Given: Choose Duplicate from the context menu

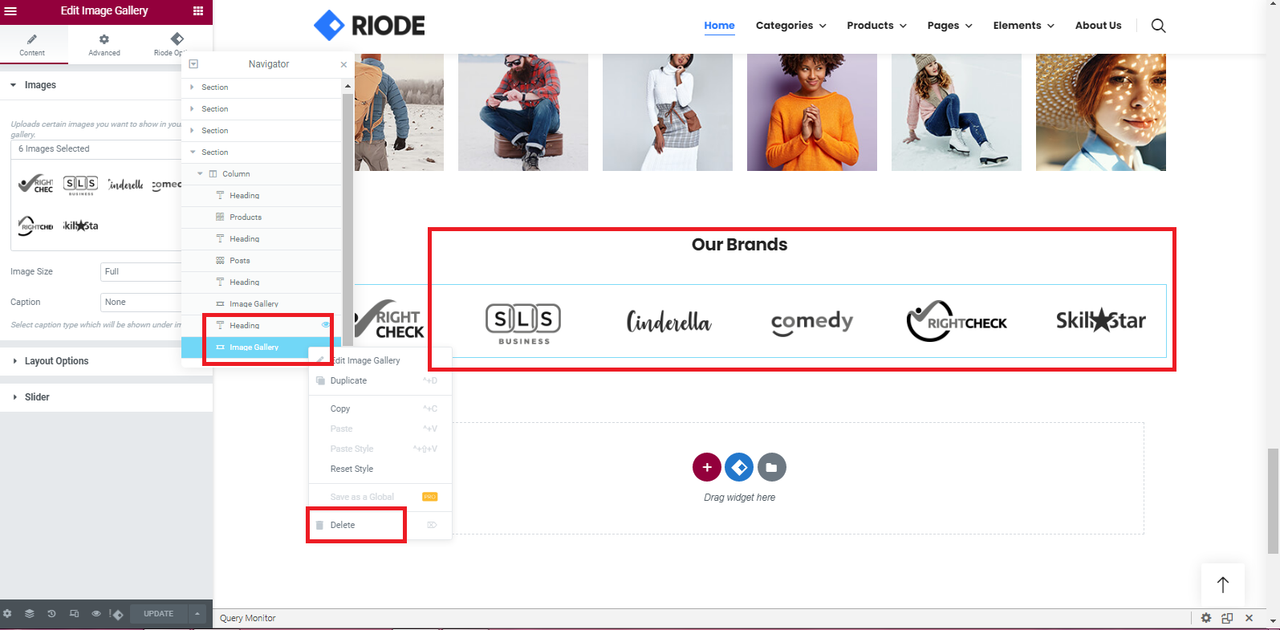Looking at the screenshot, I should point(380,381).
